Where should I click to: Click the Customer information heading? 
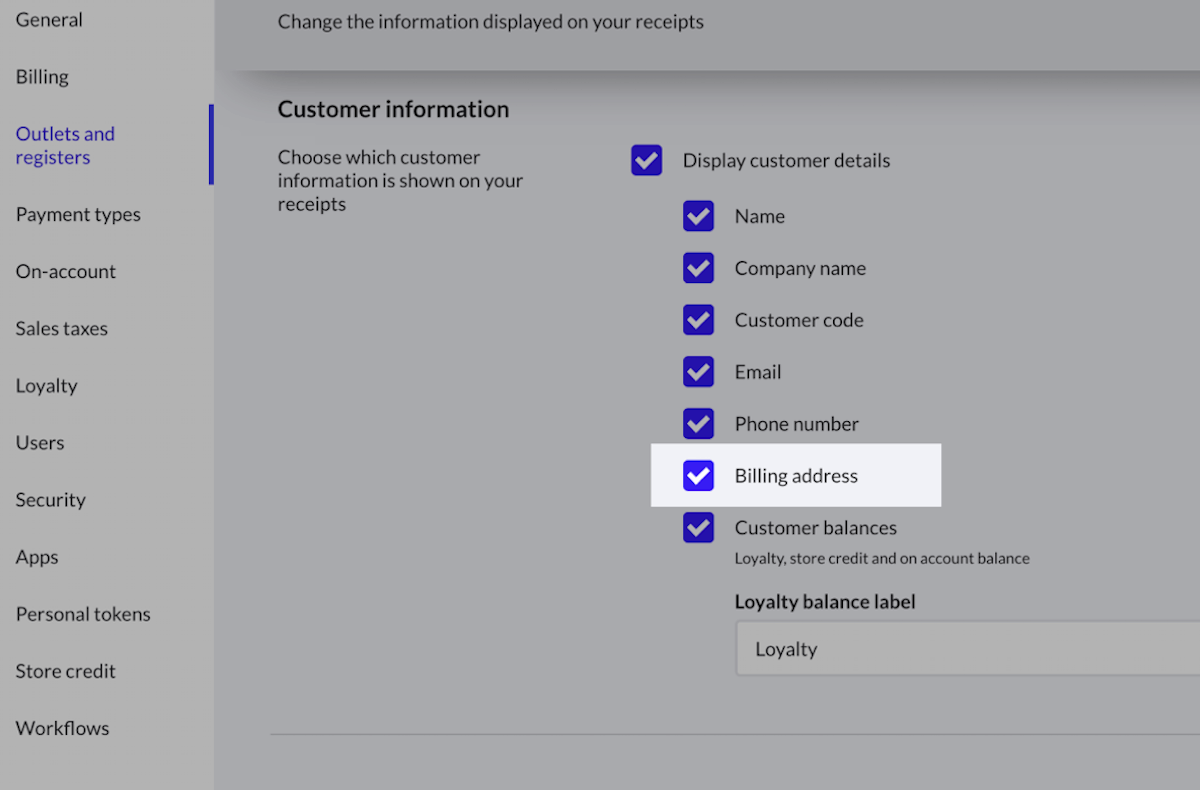(393, 109)
